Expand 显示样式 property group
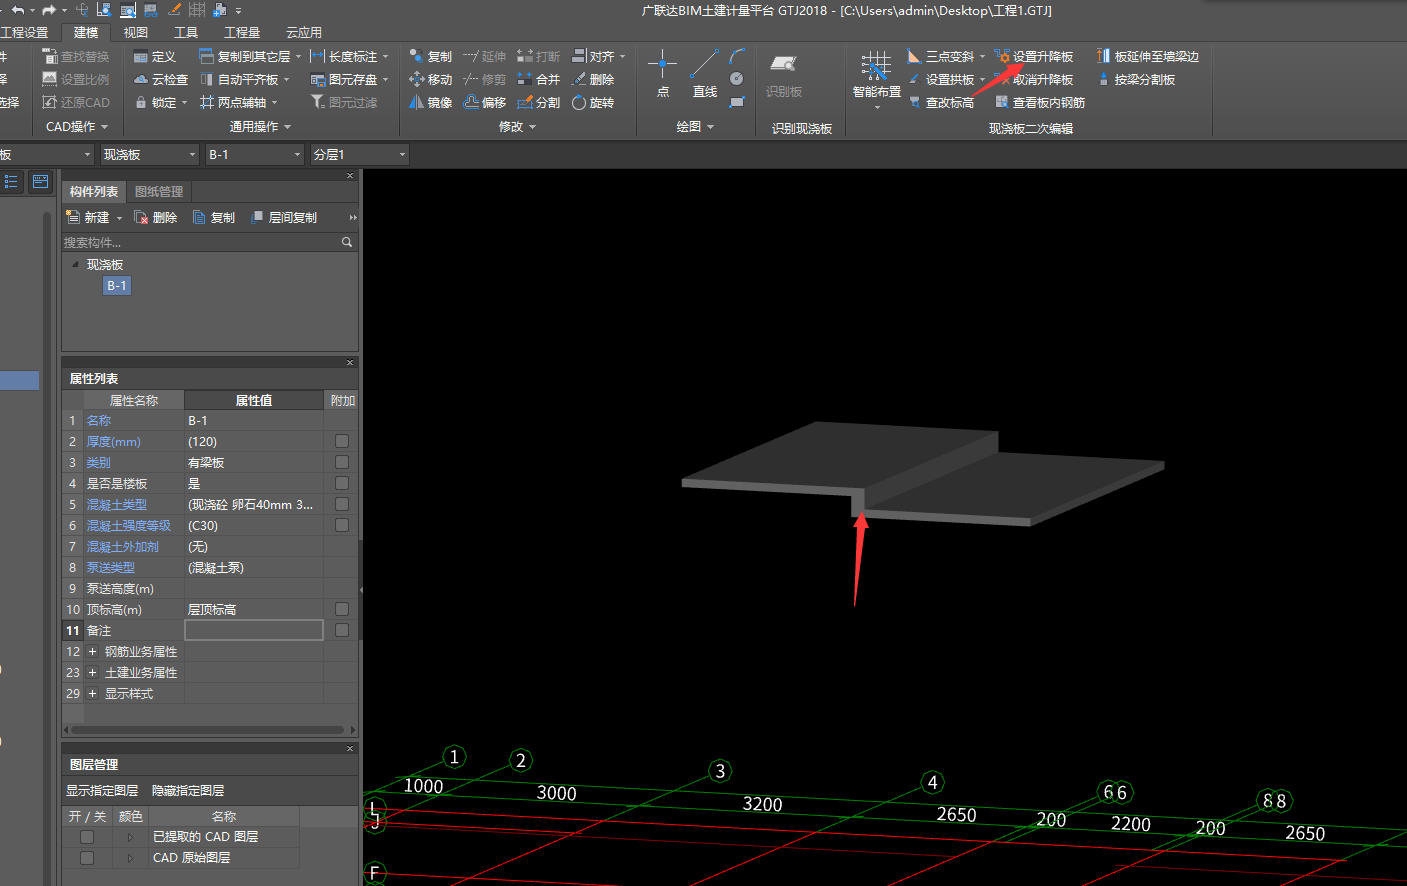 92,694
